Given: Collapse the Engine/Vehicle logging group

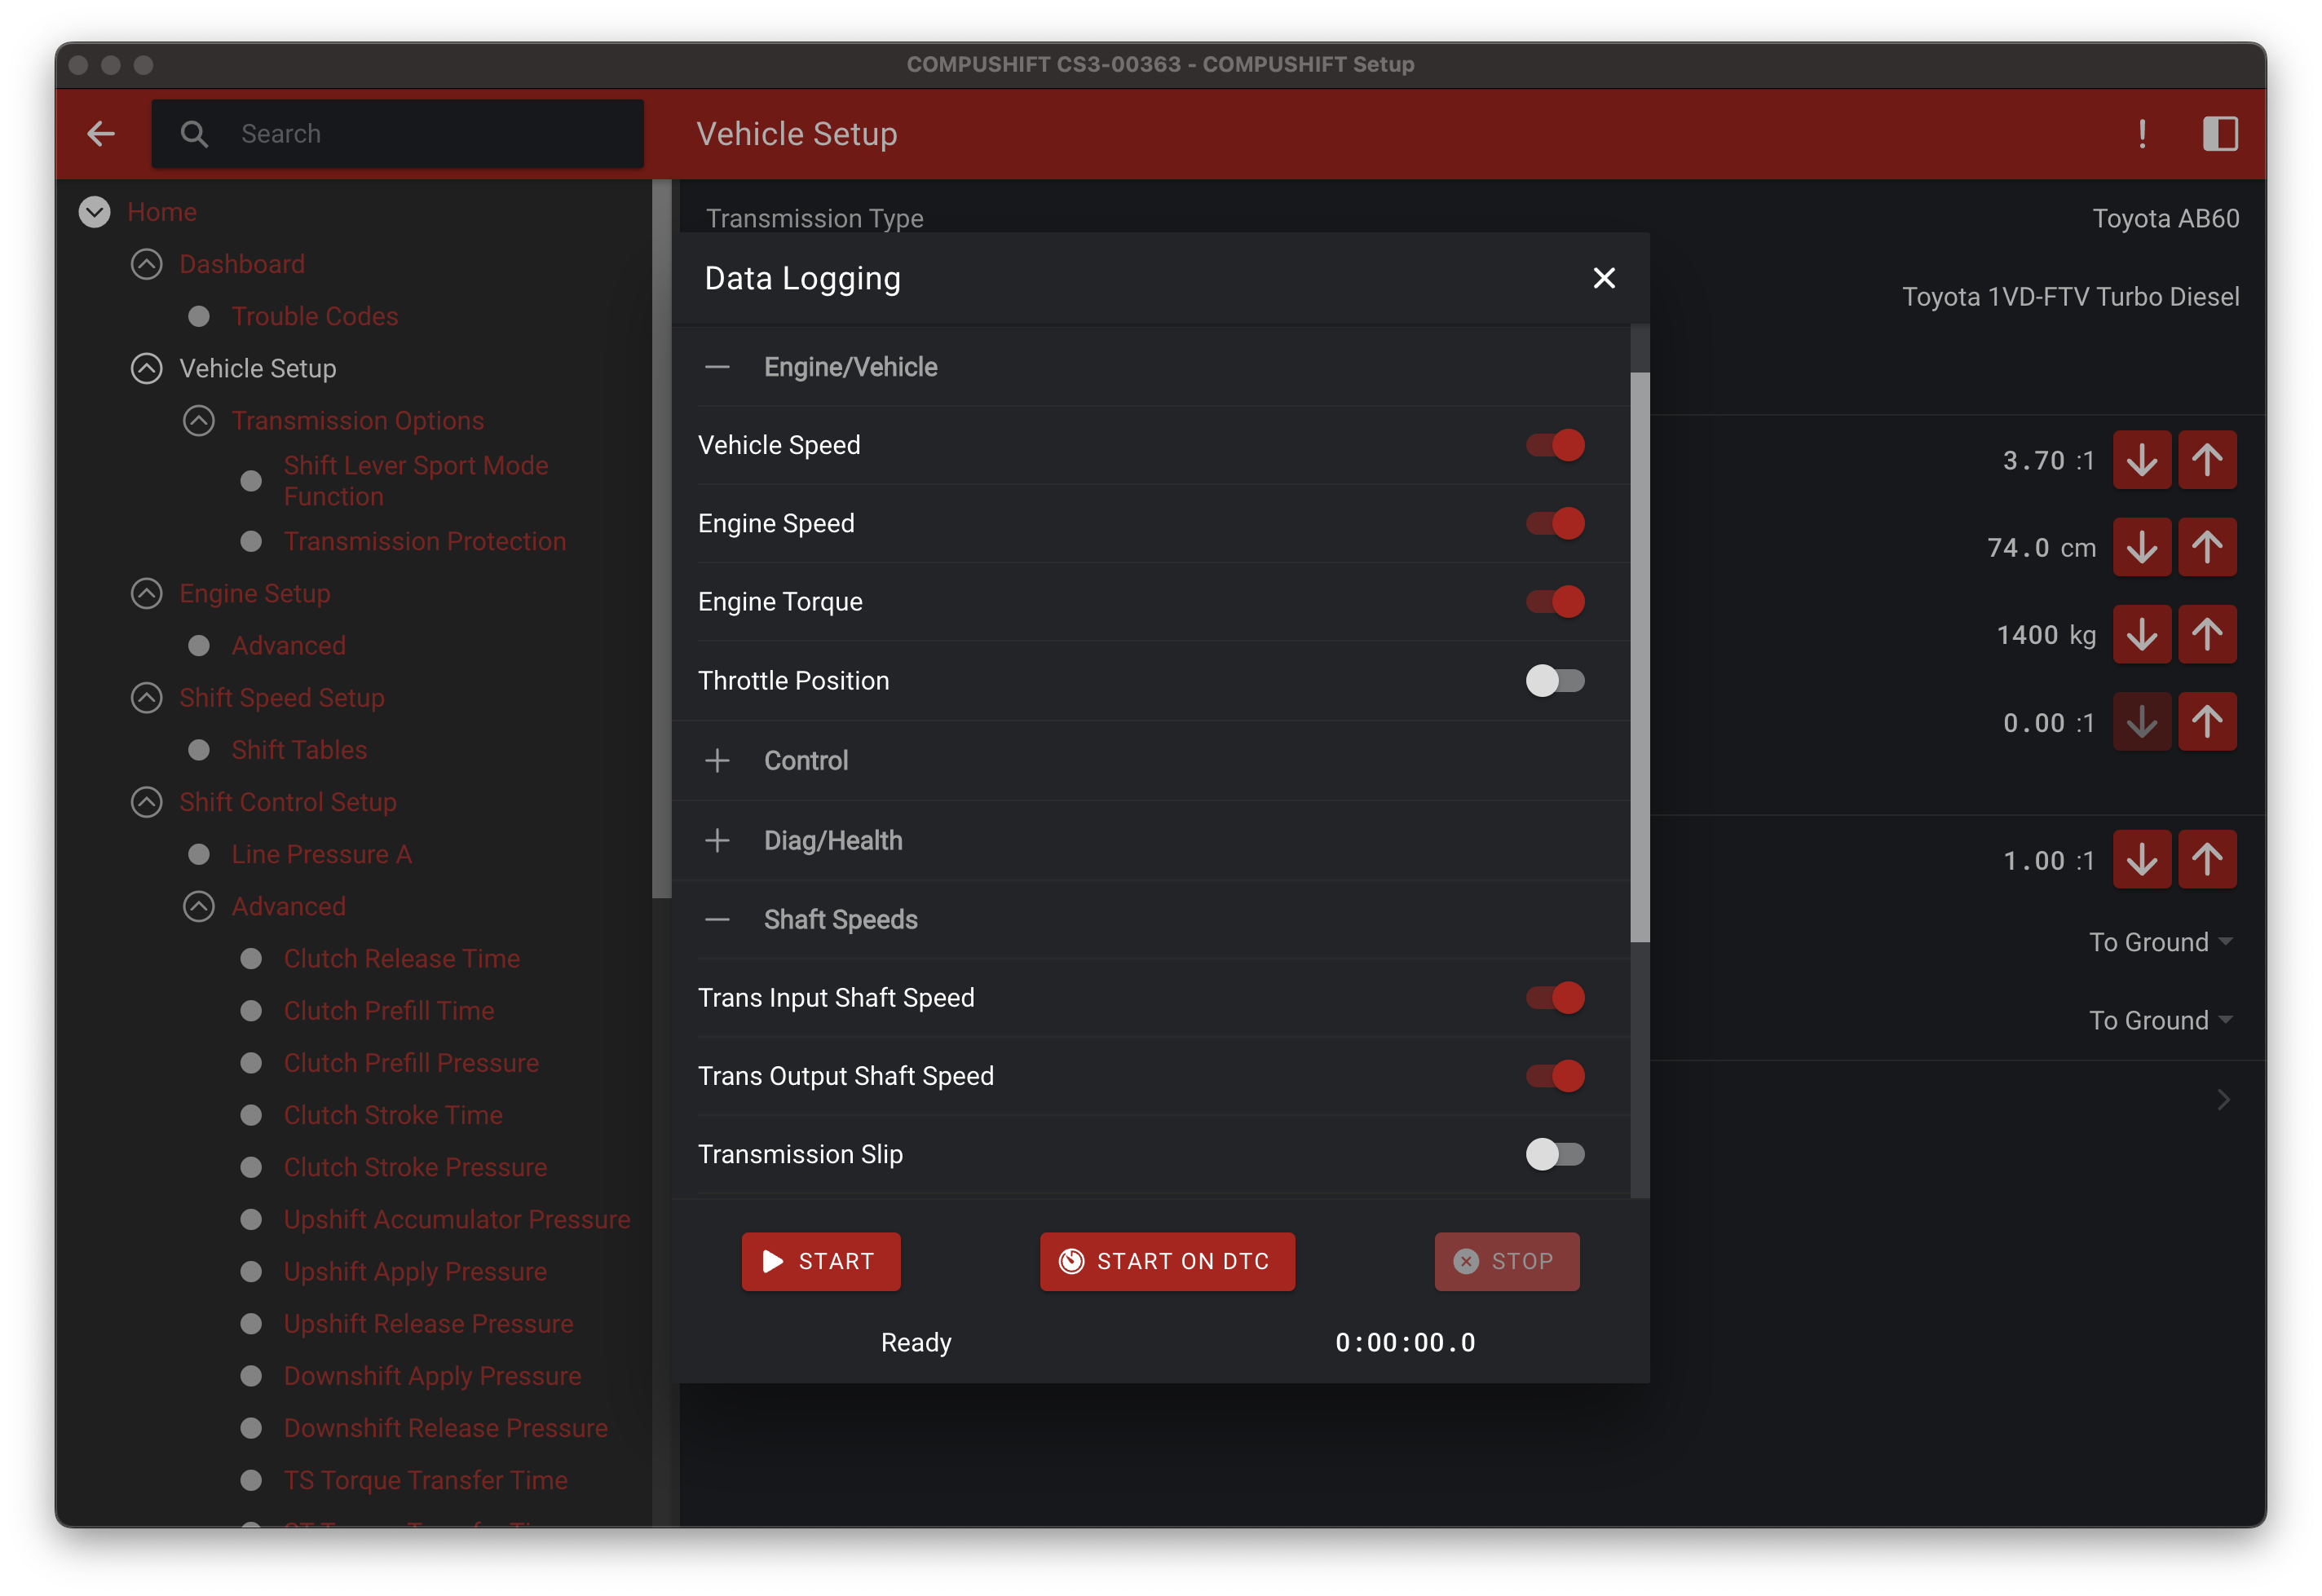Looking at the screenshot, I should coord(716,367).
